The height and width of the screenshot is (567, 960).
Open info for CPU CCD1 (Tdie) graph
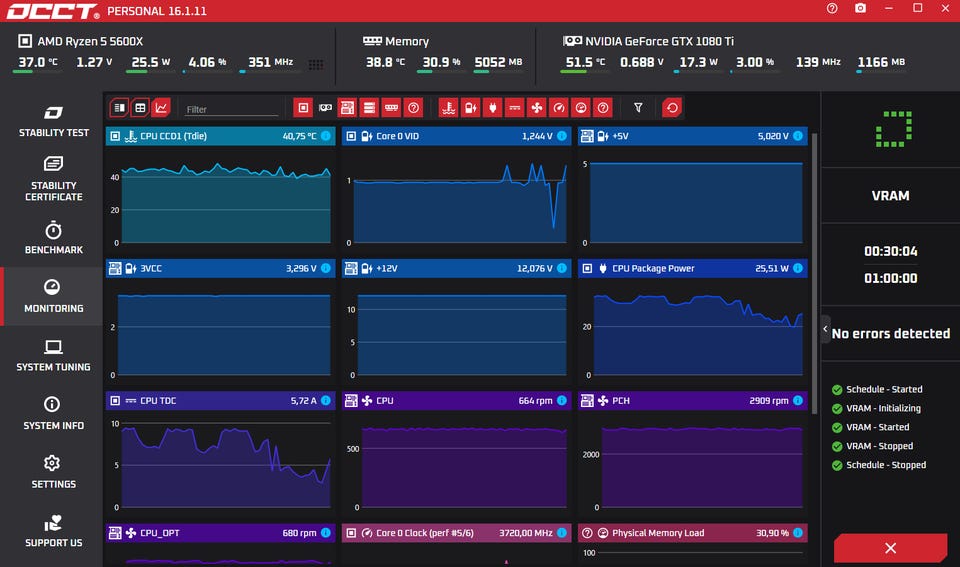pyautogui.click(x=326, y=136)
